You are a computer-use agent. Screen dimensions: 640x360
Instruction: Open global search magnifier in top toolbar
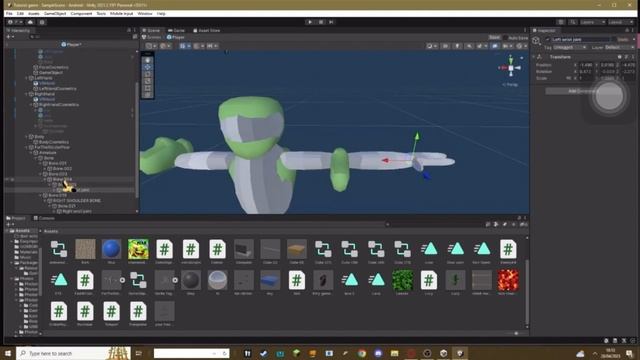click(573, 22)
